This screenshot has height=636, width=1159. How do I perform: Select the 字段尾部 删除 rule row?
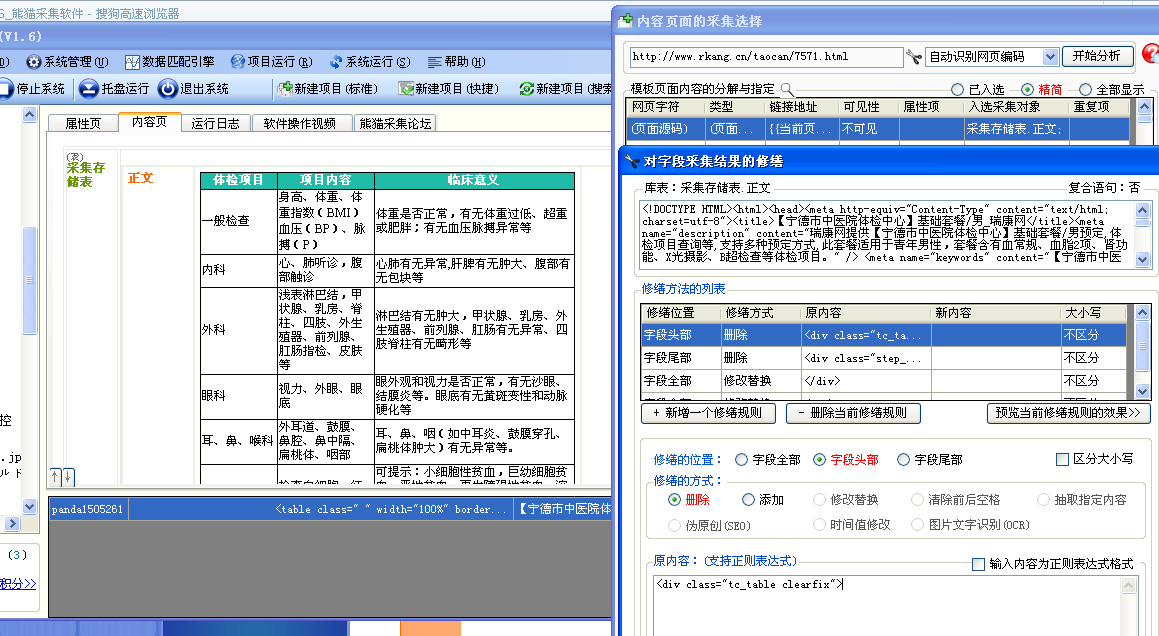point(883,358)
